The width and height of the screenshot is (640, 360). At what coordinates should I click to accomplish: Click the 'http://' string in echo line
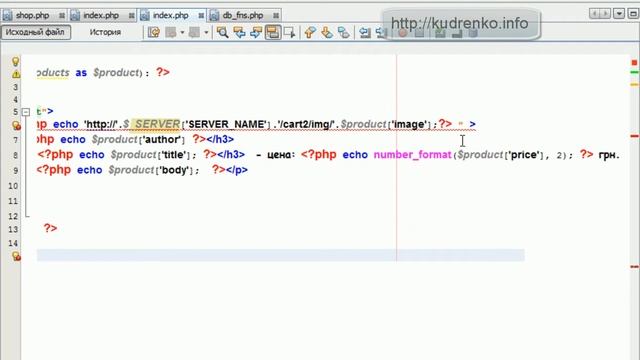[101, 124]
